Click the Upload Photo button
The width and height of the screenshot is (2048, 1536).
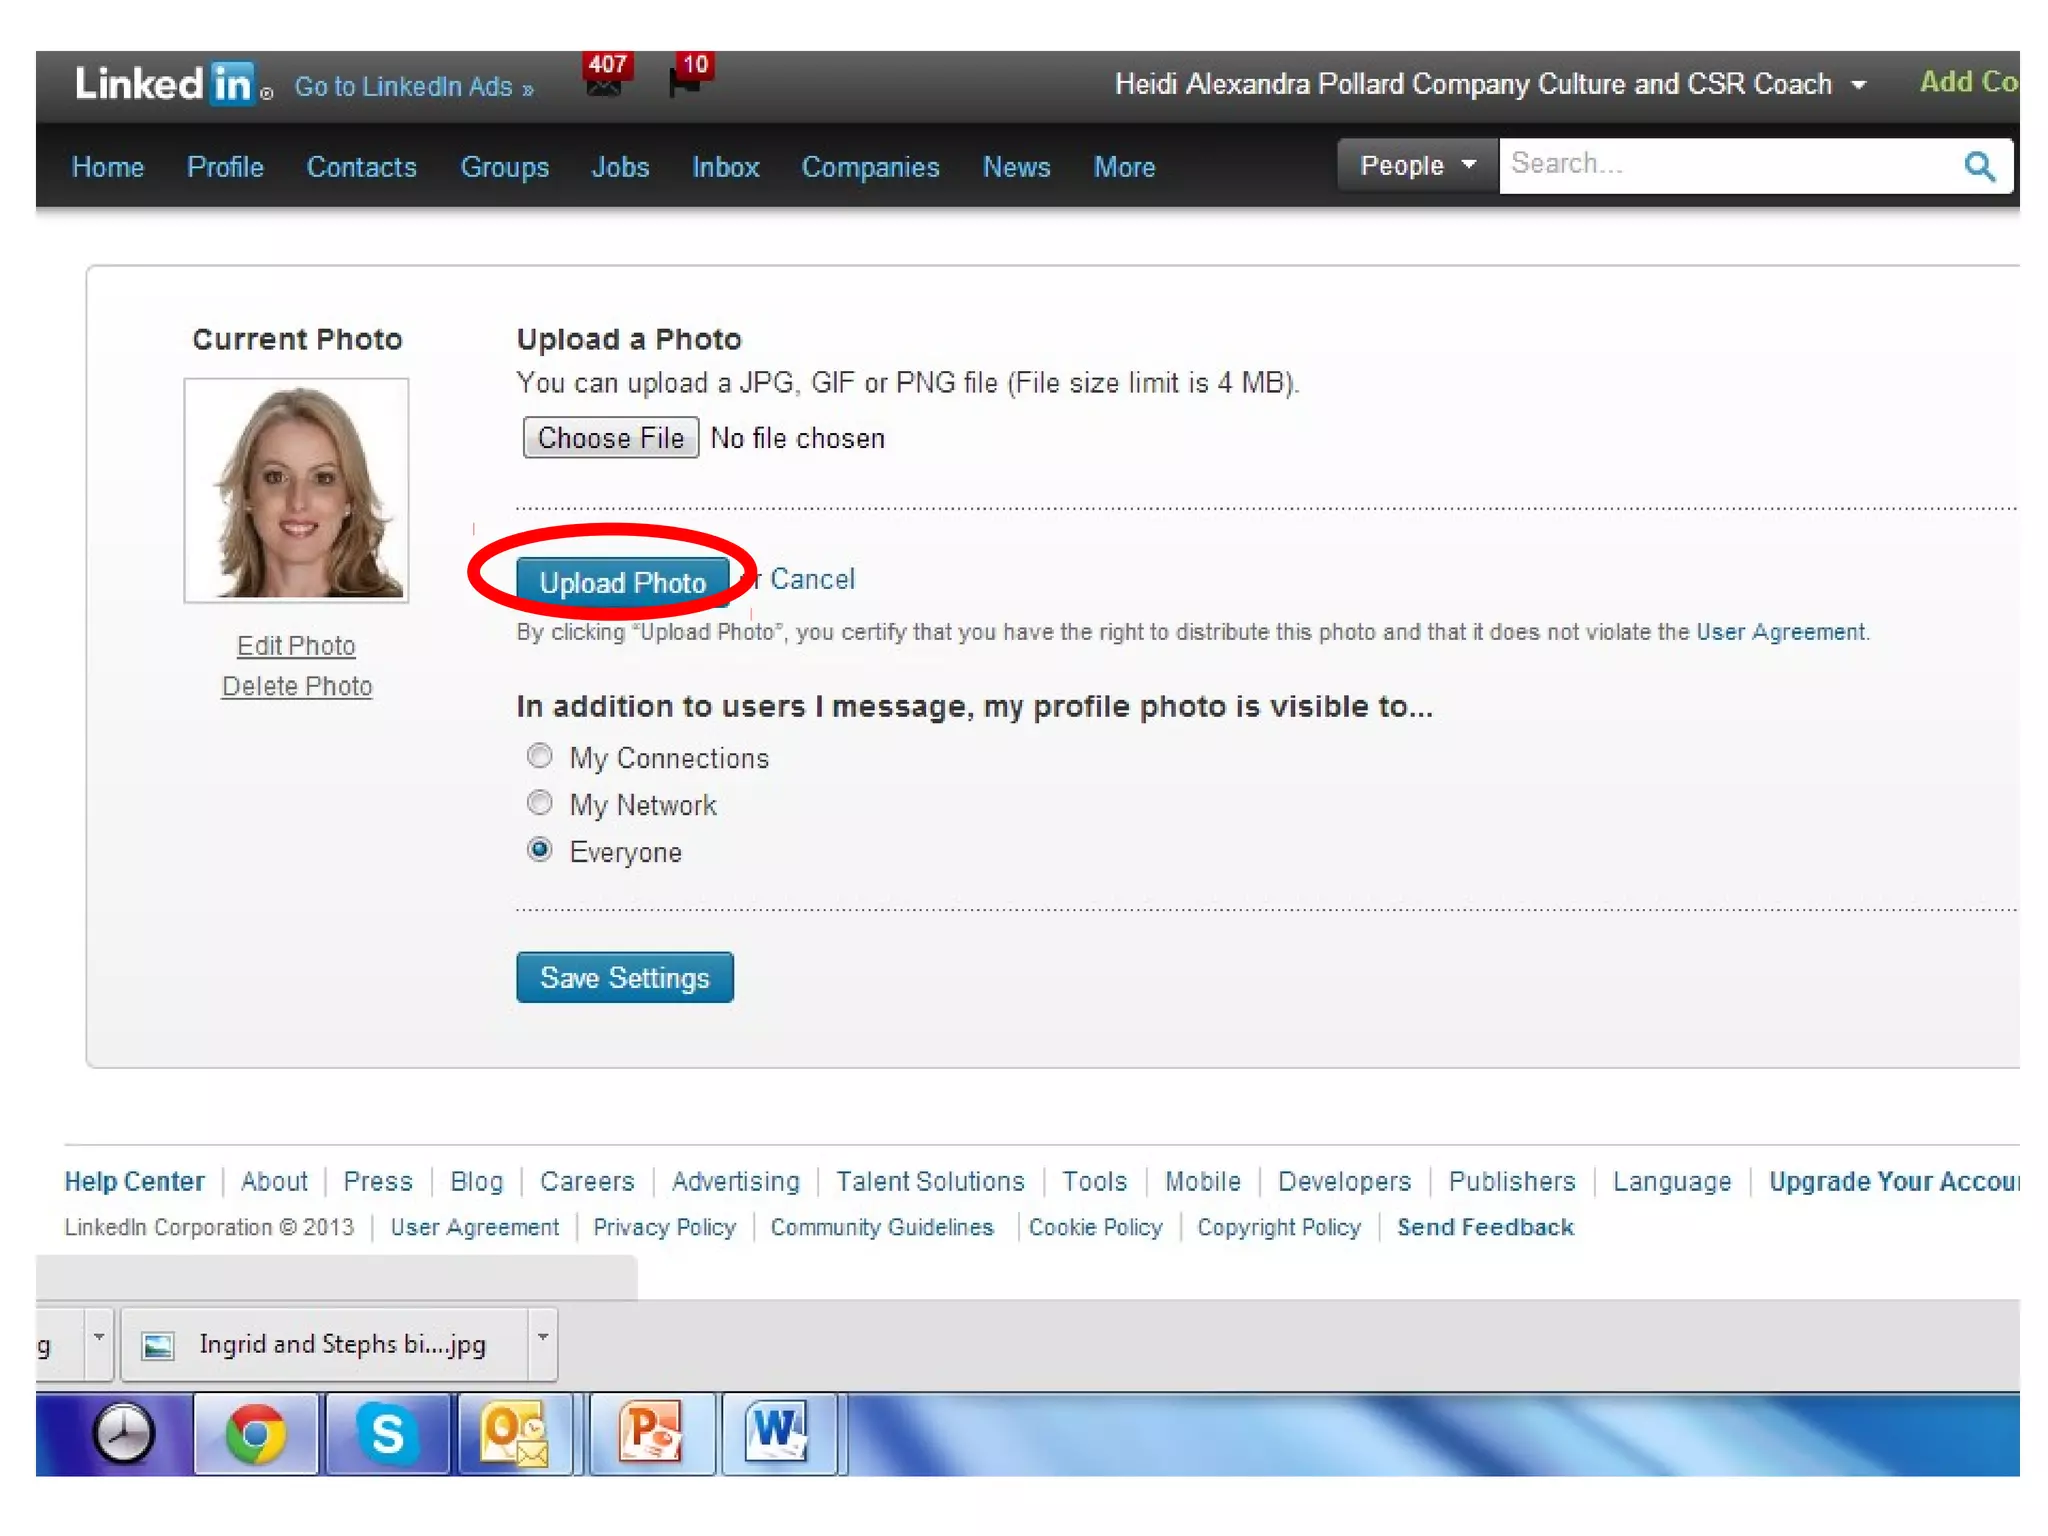coord(622,583)
